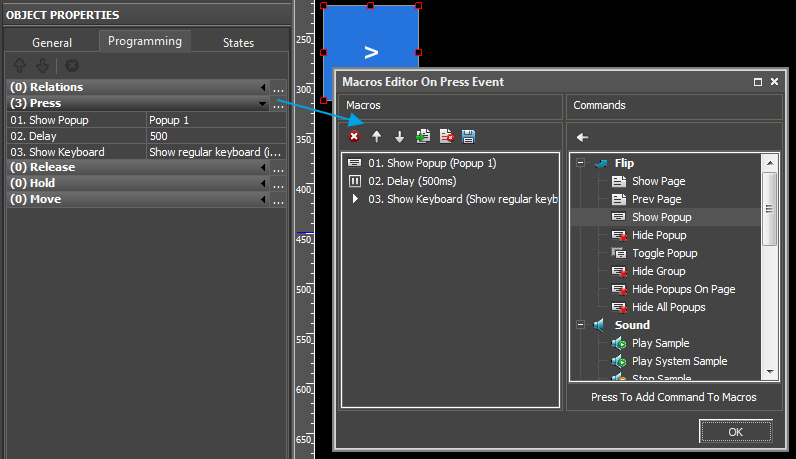The image size is (796, 459).
Task: Collapse the Sound tree node
Action: coord(580,325)
